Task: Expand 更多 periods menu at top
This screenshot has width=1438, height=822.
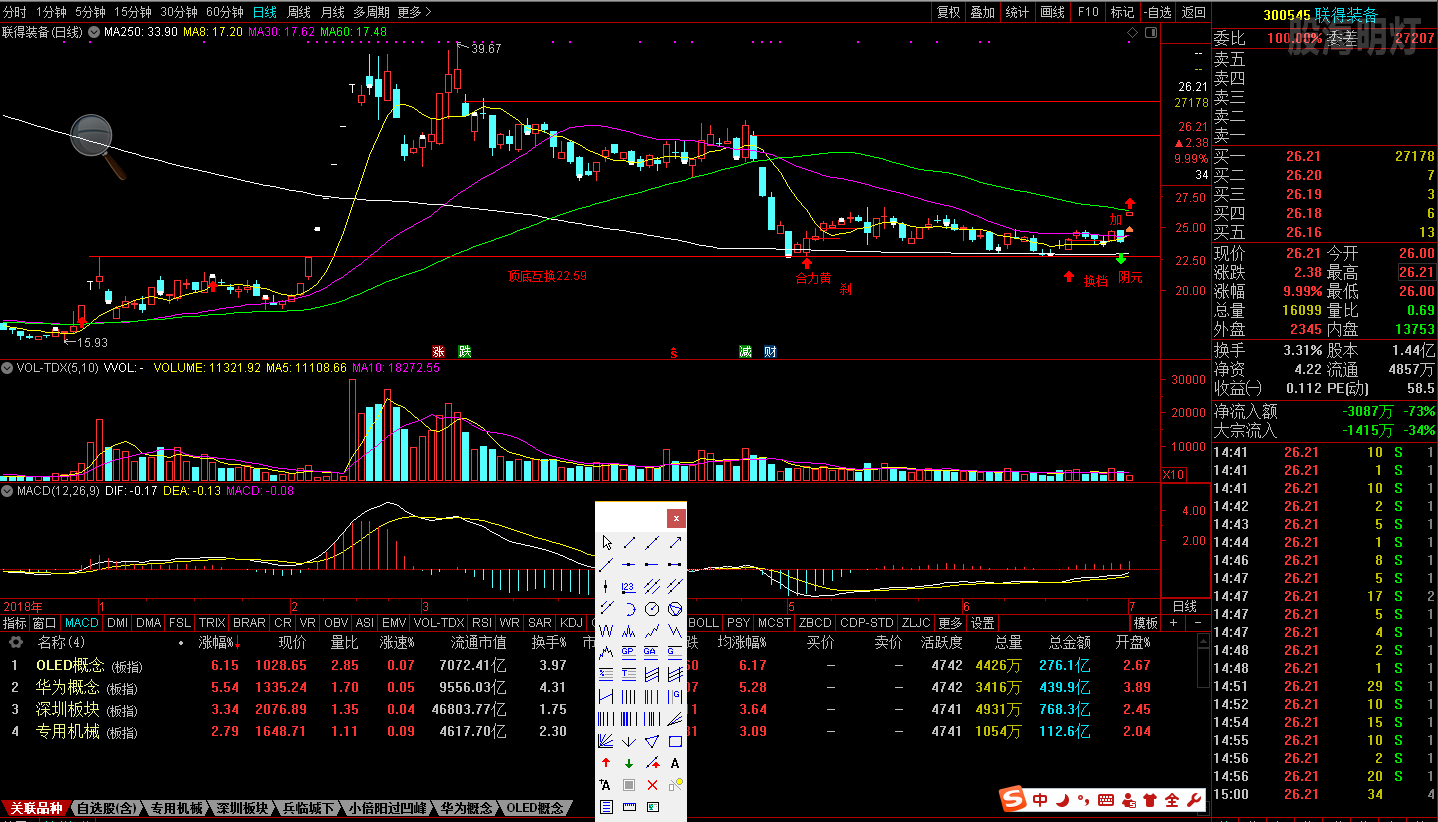Action: pos(414,12)
